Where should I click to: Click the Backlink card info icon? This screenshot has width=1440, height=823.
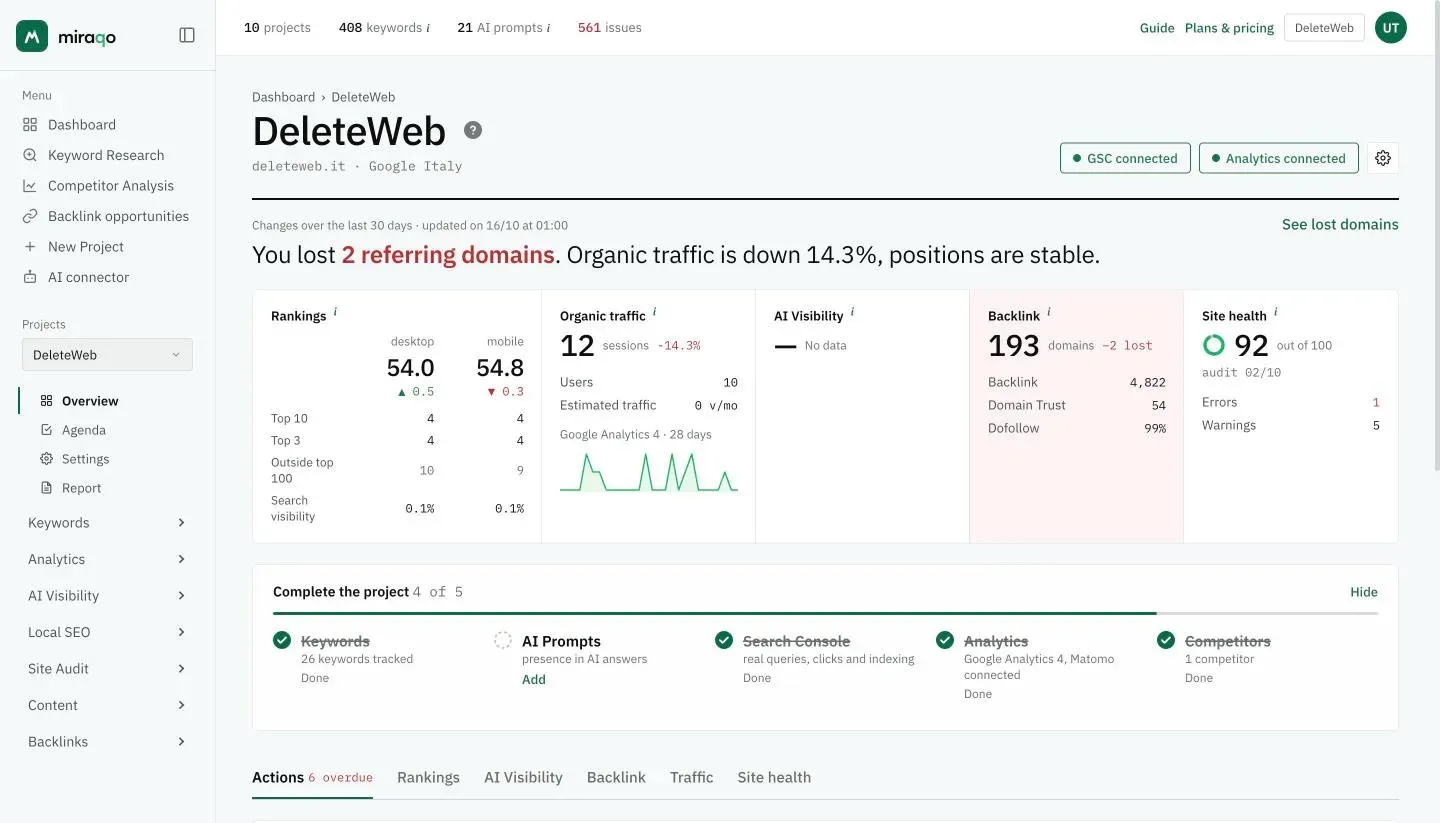coord(1049,312)
